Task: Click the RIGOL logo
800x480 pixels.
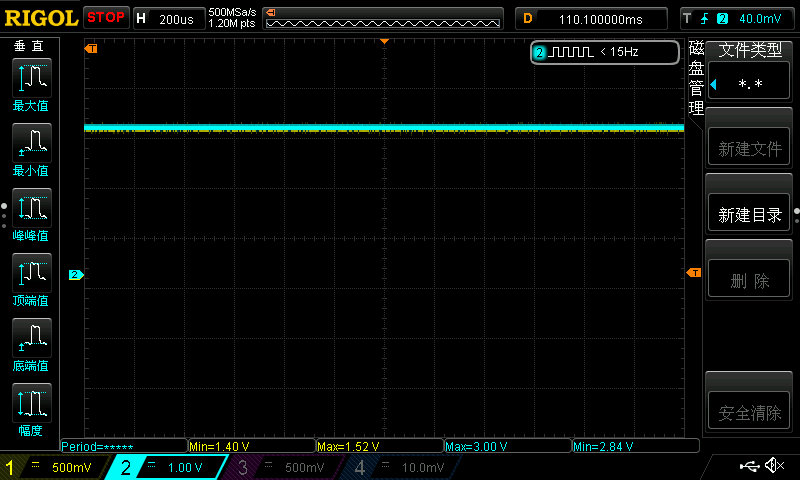Action: coord(41,19)
